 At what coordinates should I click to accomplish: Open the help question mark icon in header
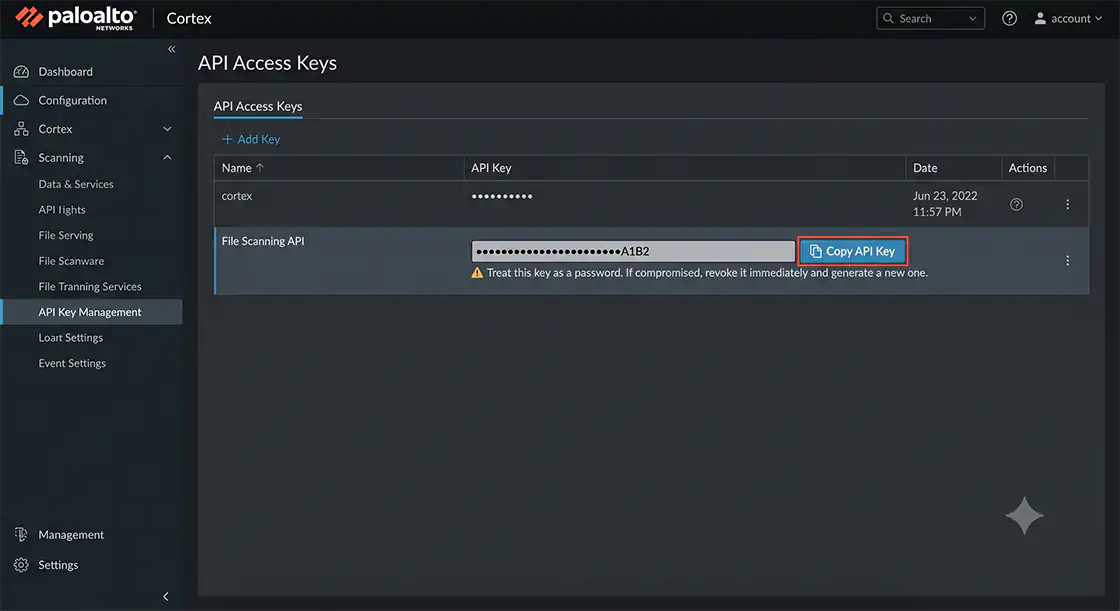tap(1009, 19)
